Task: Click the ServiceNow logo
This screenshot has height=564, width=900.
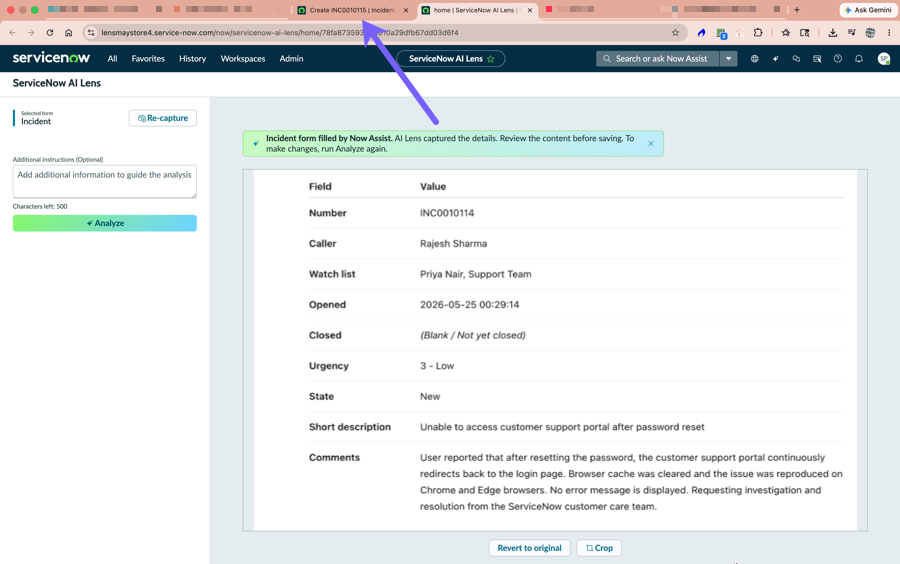Action: (x=51, y=58)
